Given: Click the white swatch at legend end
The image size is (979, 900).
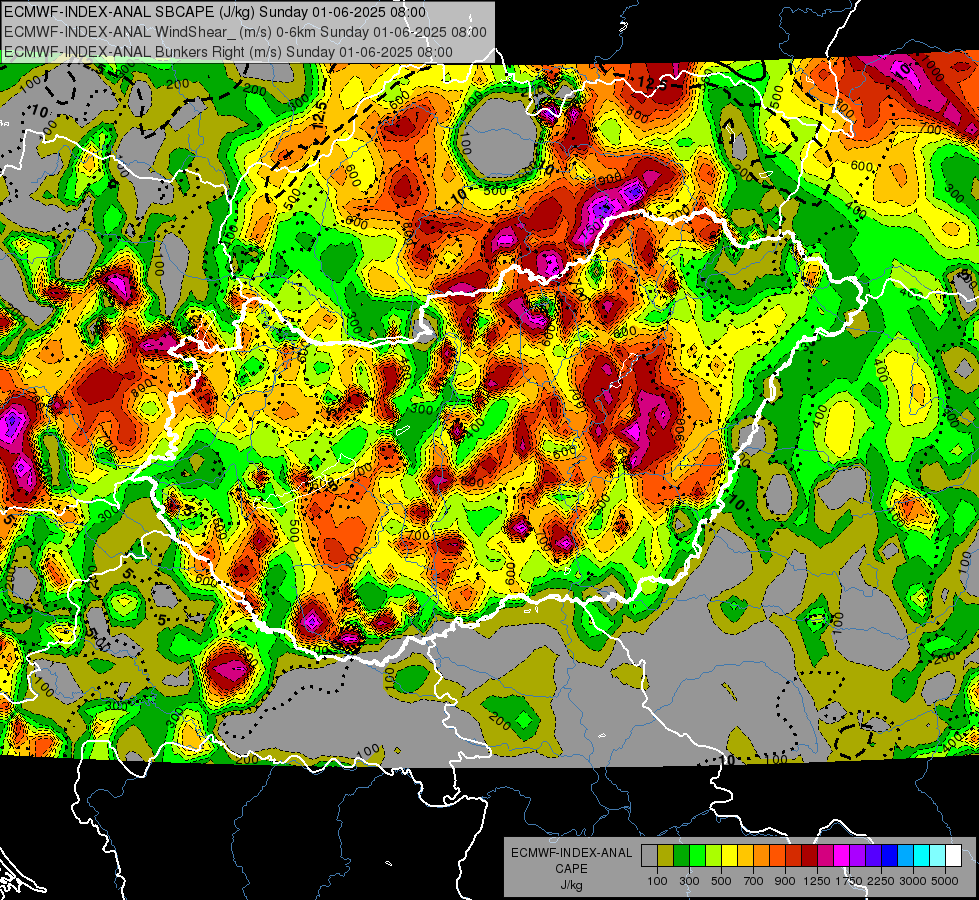Looking at the screenshot, I should (x=953, y=855).
